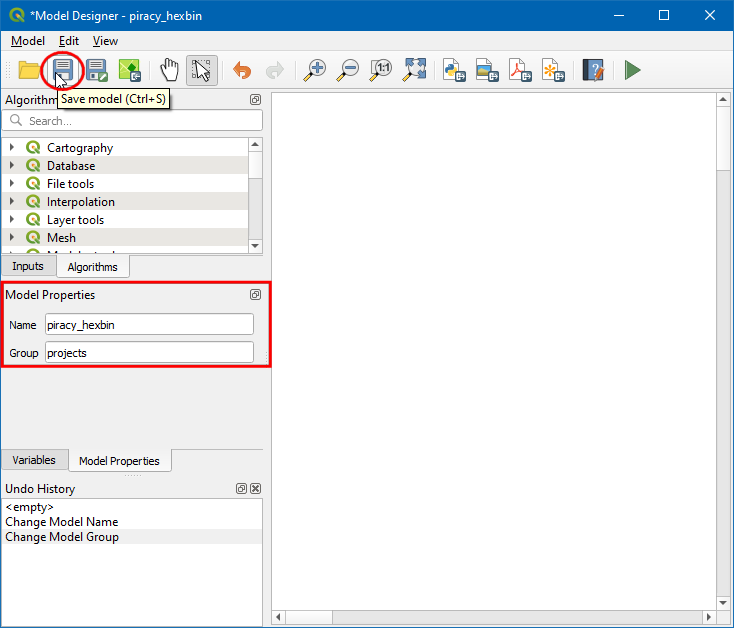
Task: Export model as image icon
Action: click(487, 70)
